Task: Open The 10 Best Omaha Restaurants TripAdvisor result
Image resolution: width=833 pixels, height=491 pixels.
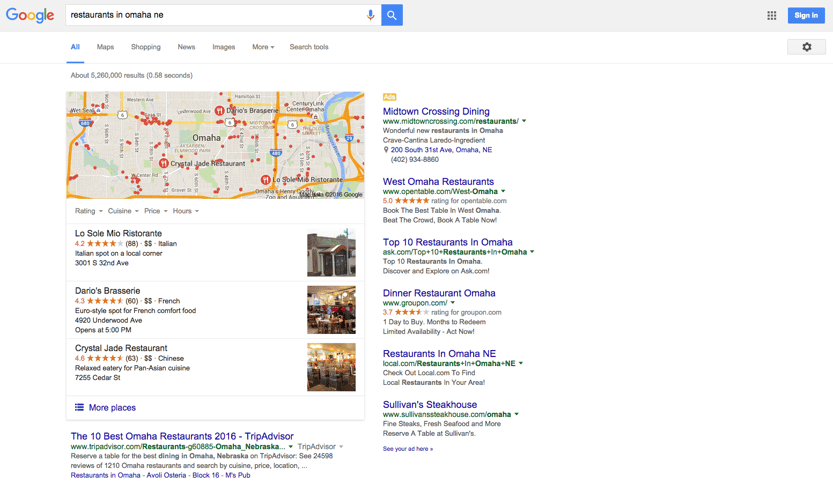Action: point(182,436)
